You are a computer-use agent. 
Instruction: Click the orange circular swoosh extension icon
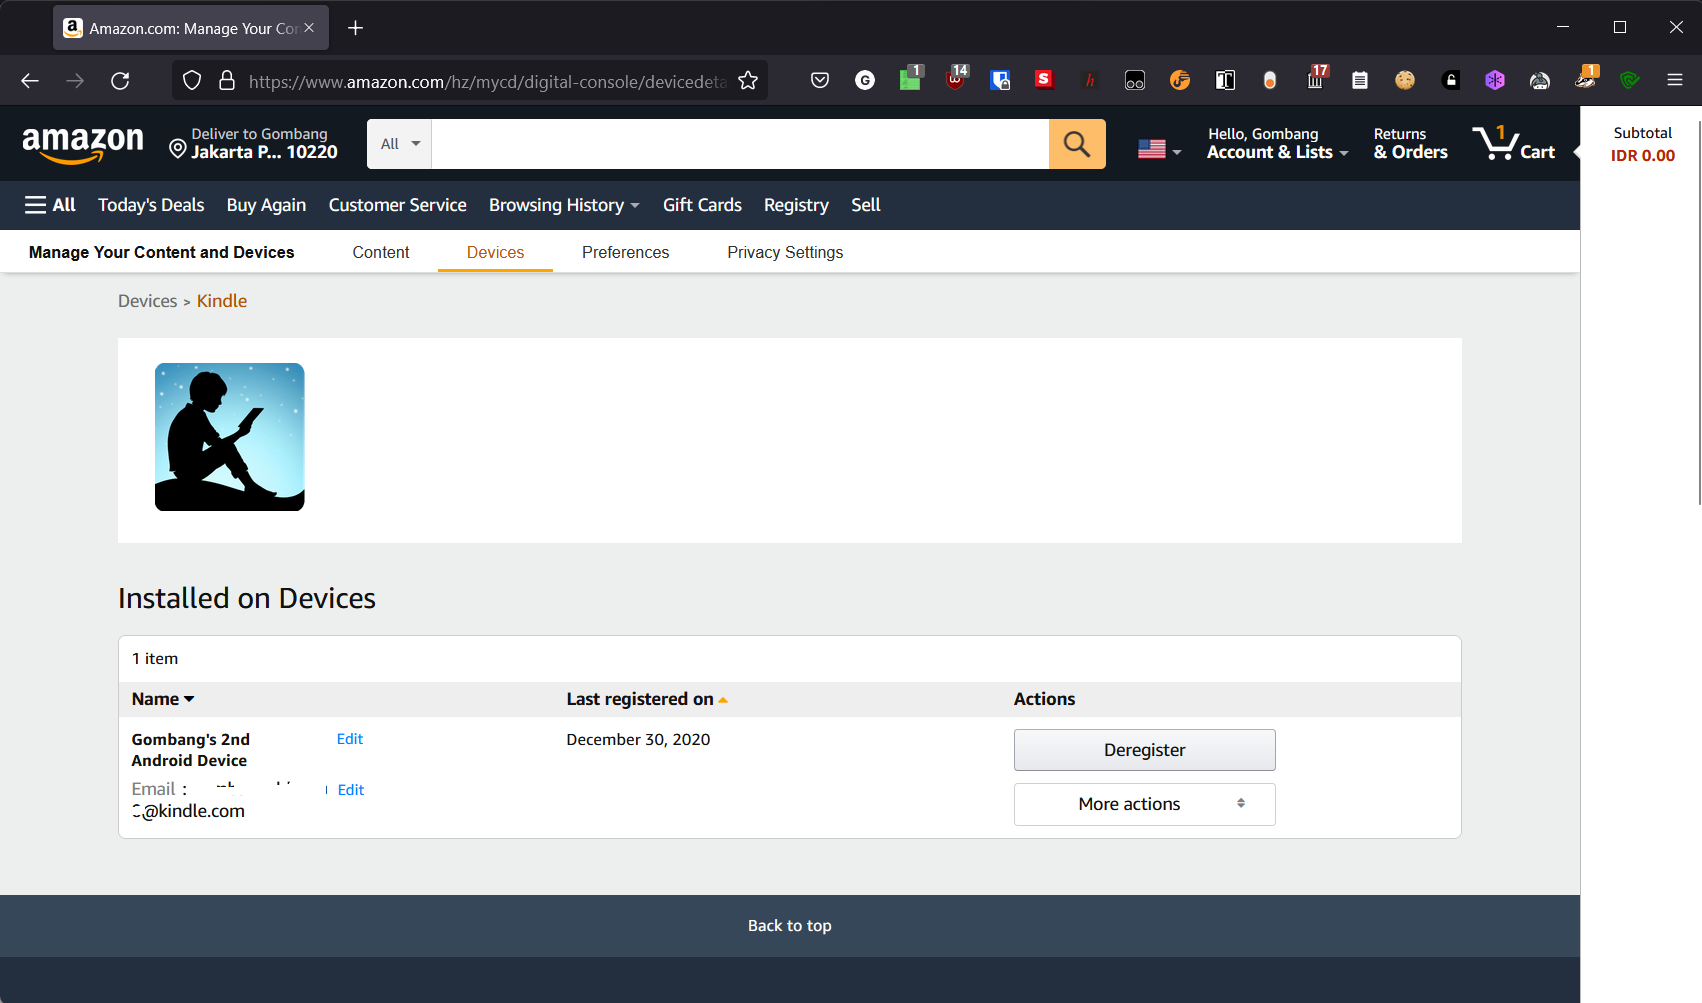click(x=1180, y=81)
